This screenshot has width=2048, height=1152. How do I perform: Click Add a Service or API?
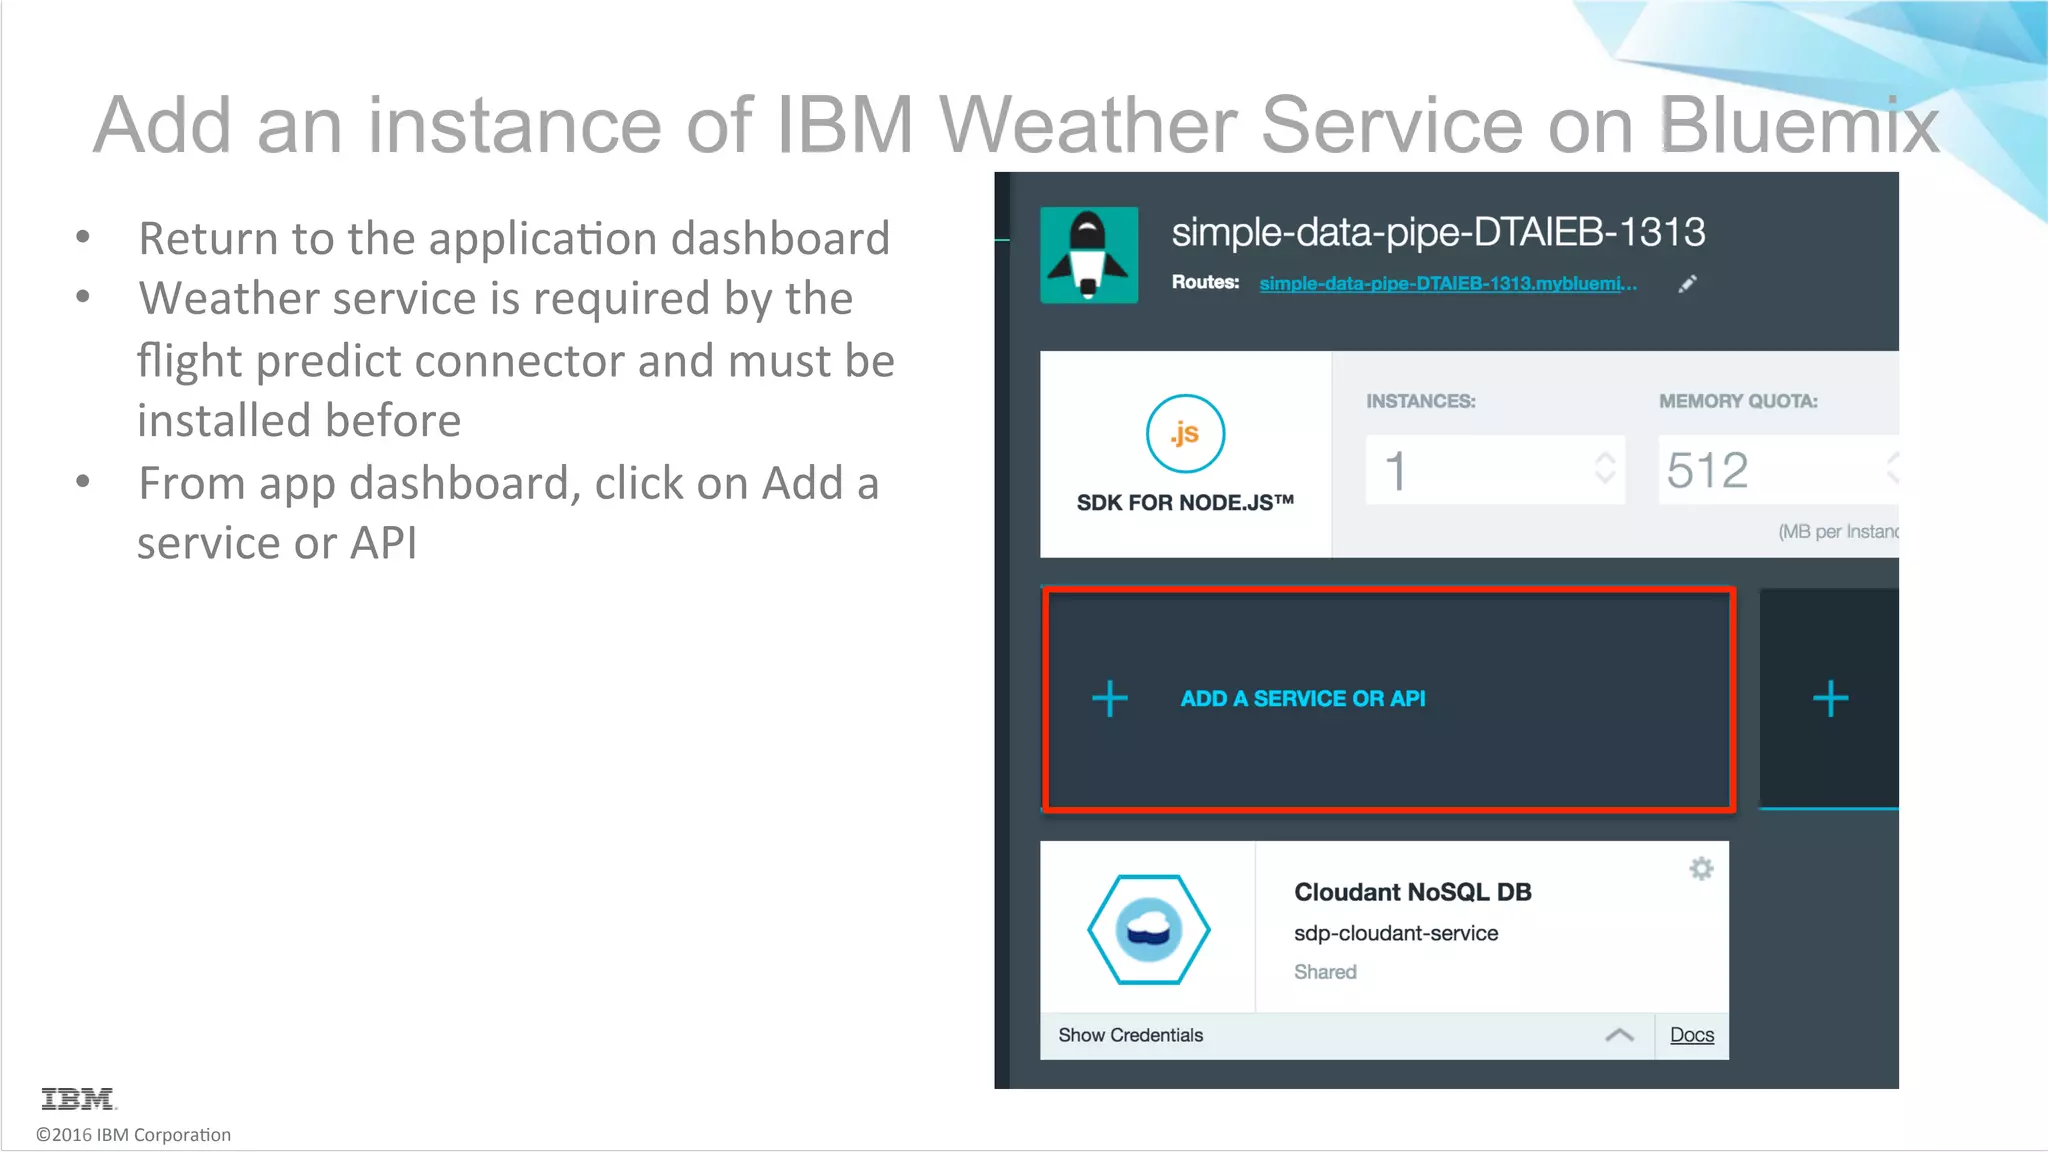coord(1388,699)
